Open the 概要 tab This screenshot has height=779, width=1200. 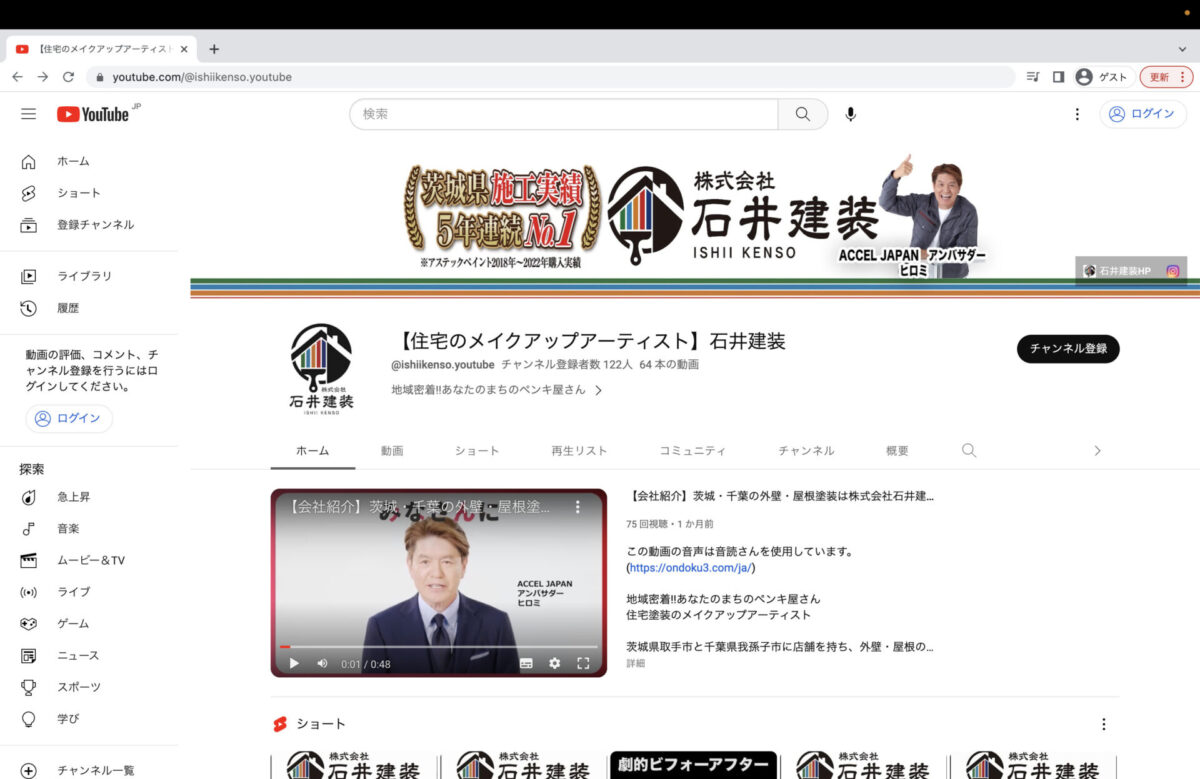(x=898, y=451)
